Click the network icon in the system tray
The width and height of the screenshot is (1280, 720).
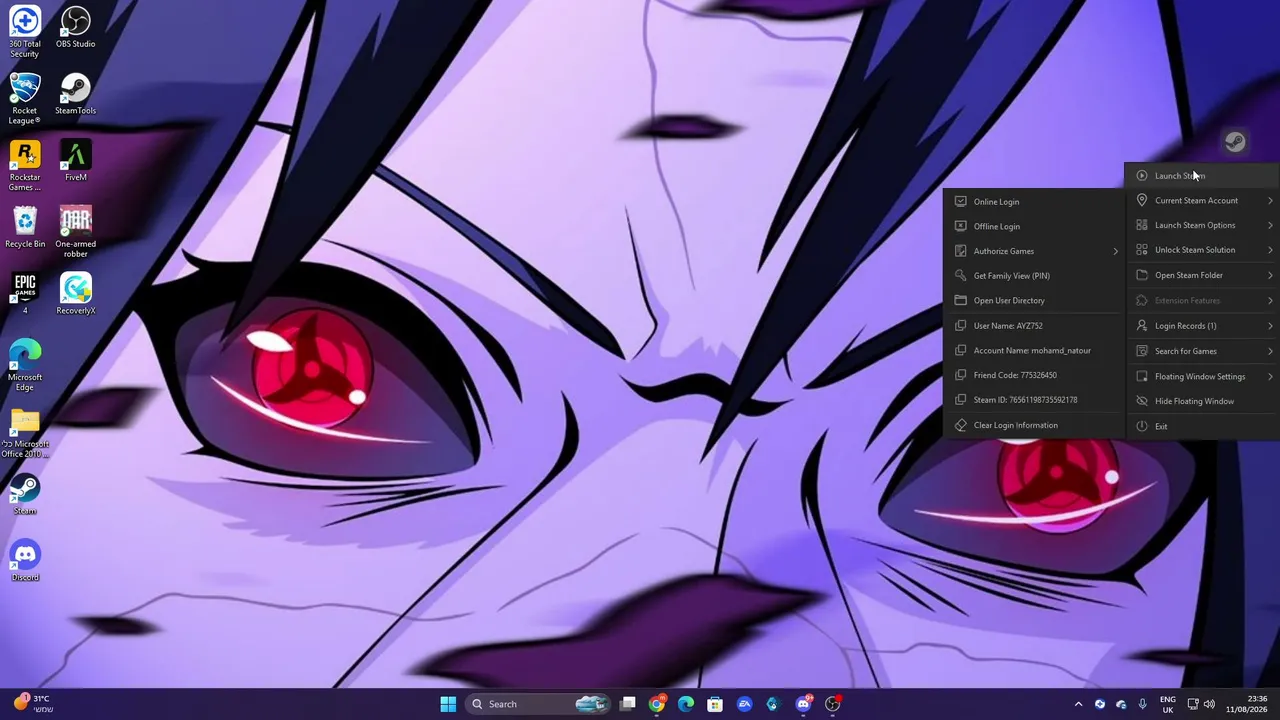[x=1192, y=704]
